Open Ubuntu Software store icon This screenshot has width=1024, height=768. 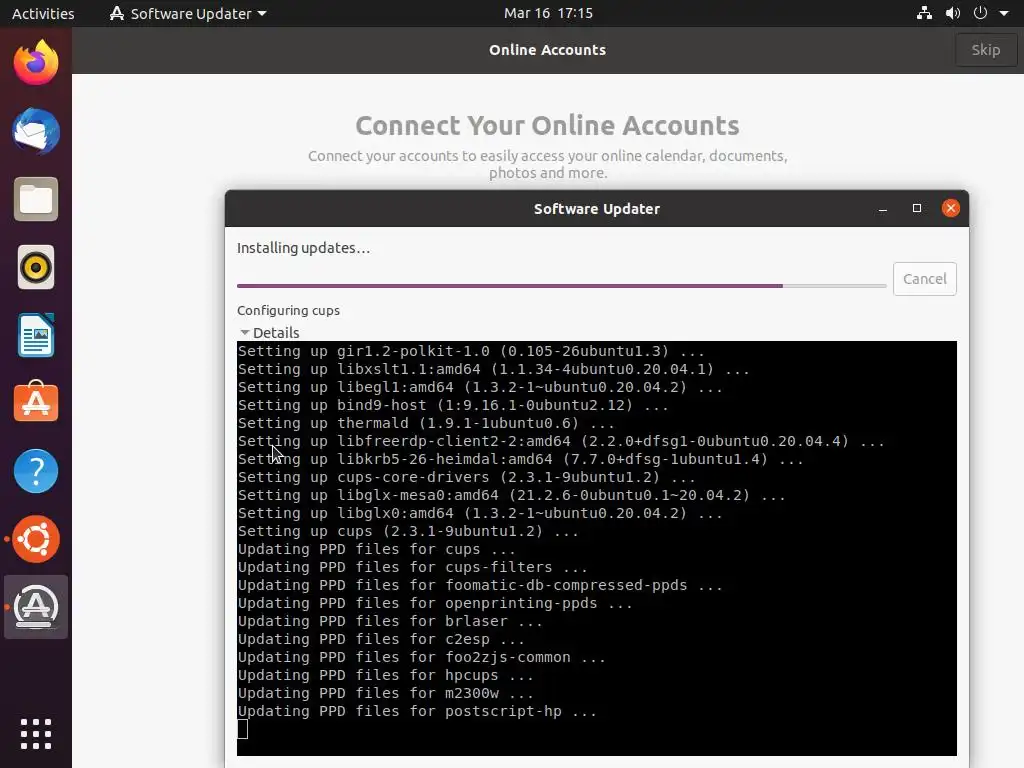pyautogui.click(x=36, y=402)
